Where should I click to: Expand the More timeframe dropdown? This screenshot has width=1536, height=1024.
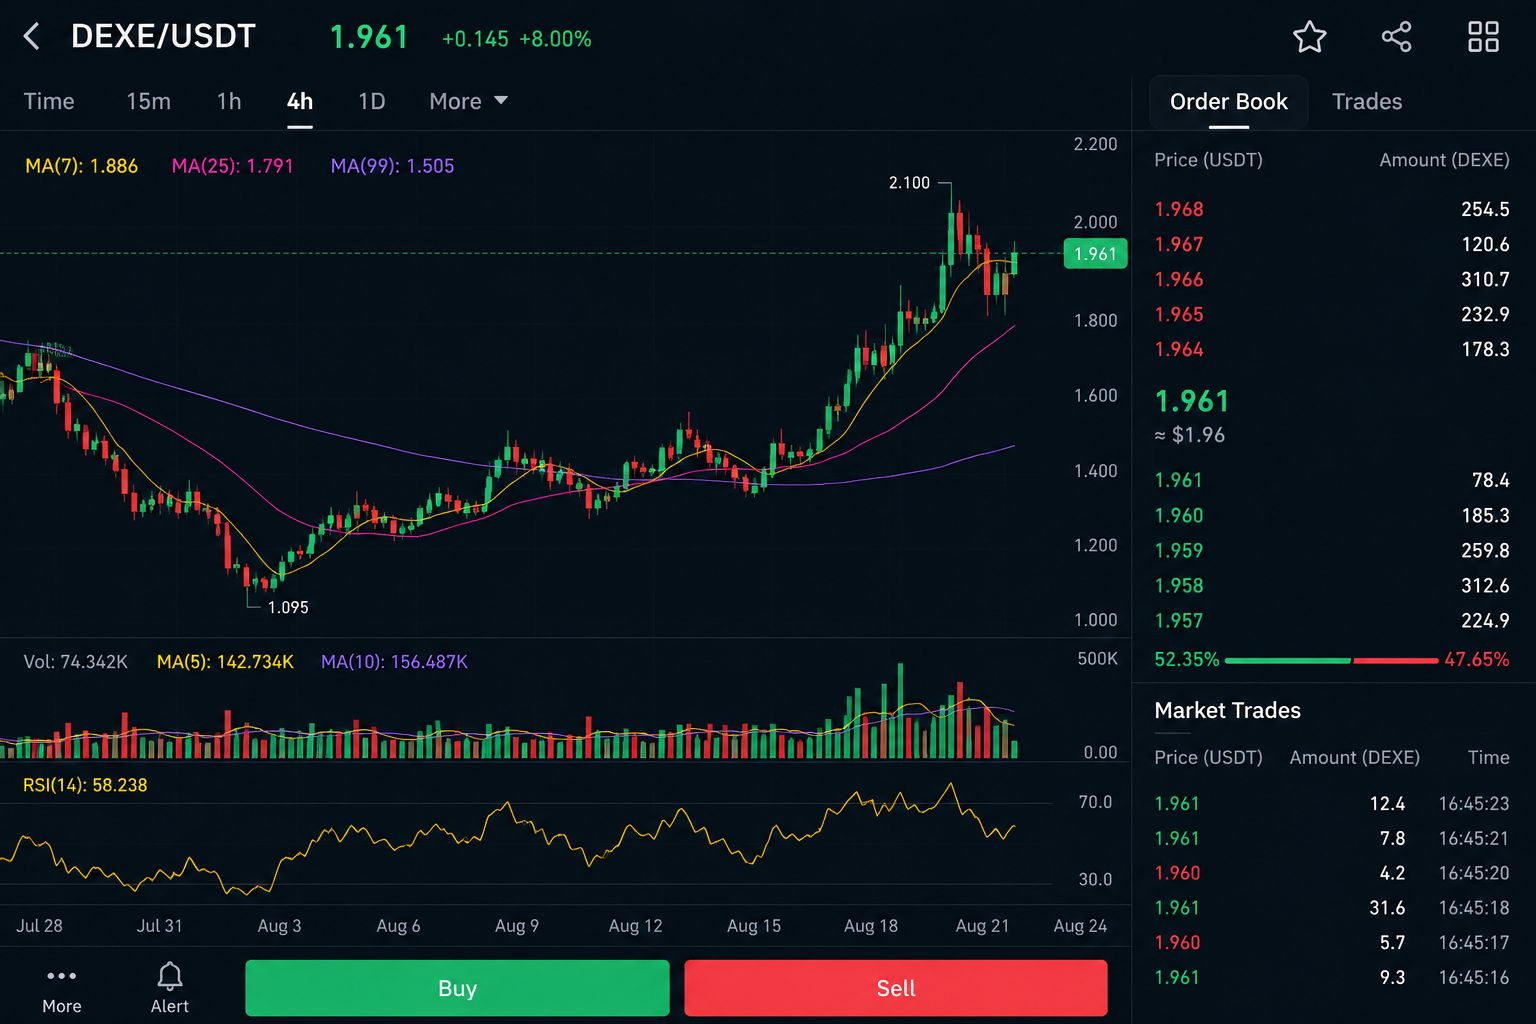coord(468,101)
